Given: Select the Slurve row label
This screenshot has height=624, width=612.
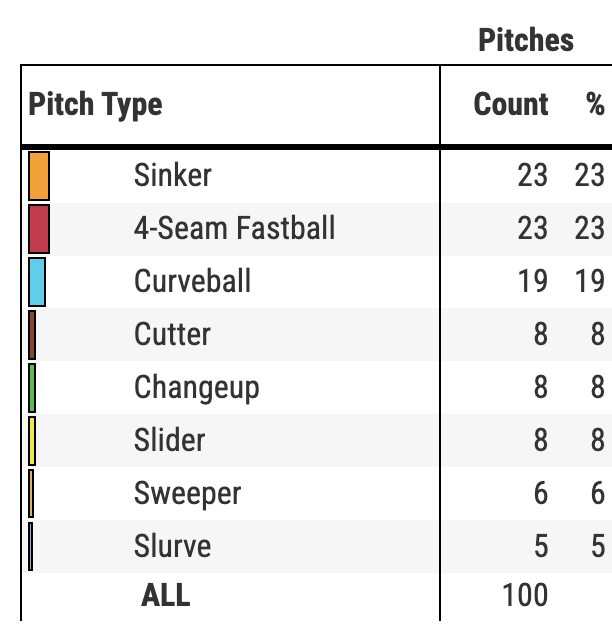Looking at the screenshot, I should (x=172, y=546).
